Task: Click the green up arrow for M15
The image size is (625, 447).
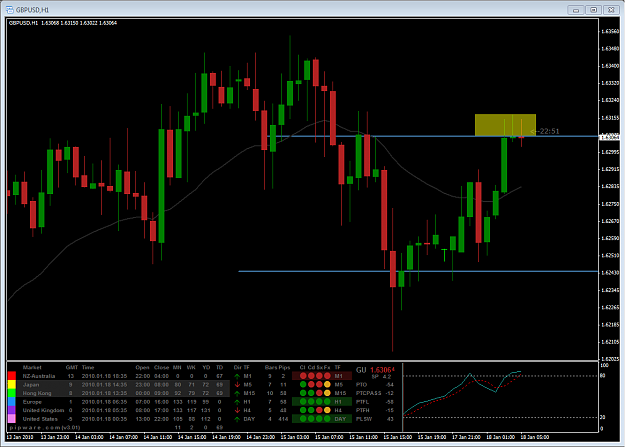Action: [238, 393]
